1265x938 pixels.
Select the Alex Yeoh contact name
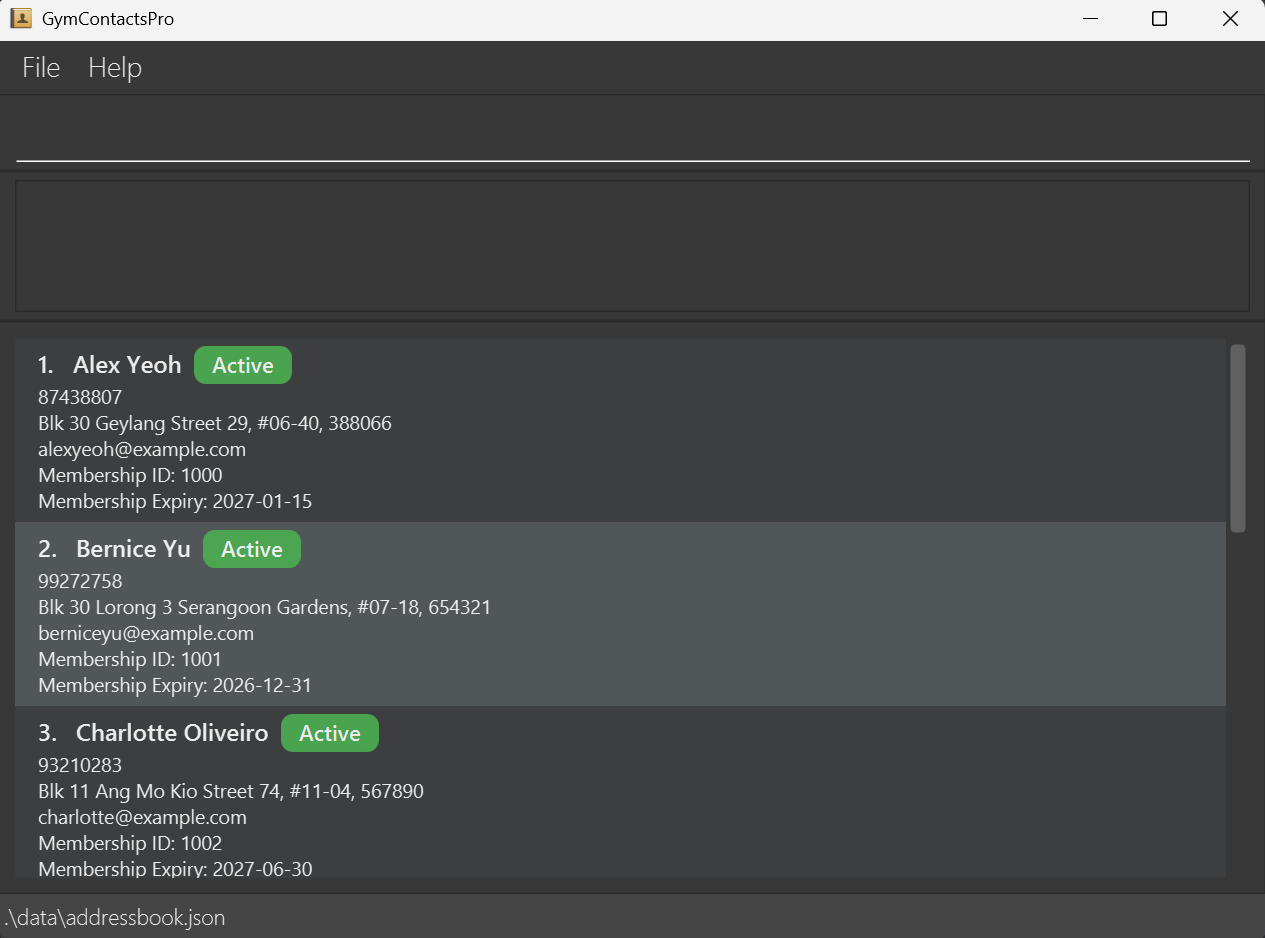coord(127,365)
